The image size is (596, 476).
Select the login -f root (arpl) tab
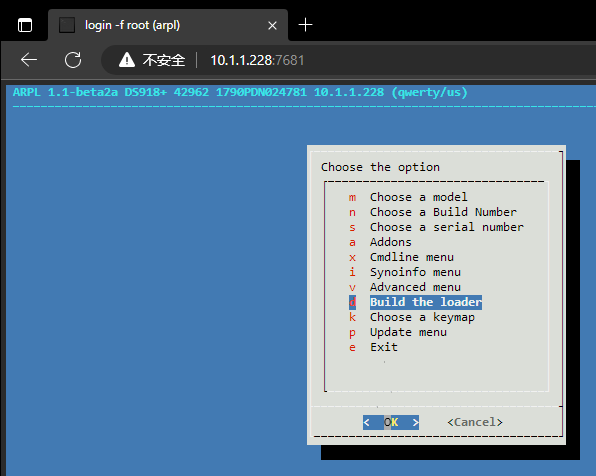point(168,25)
